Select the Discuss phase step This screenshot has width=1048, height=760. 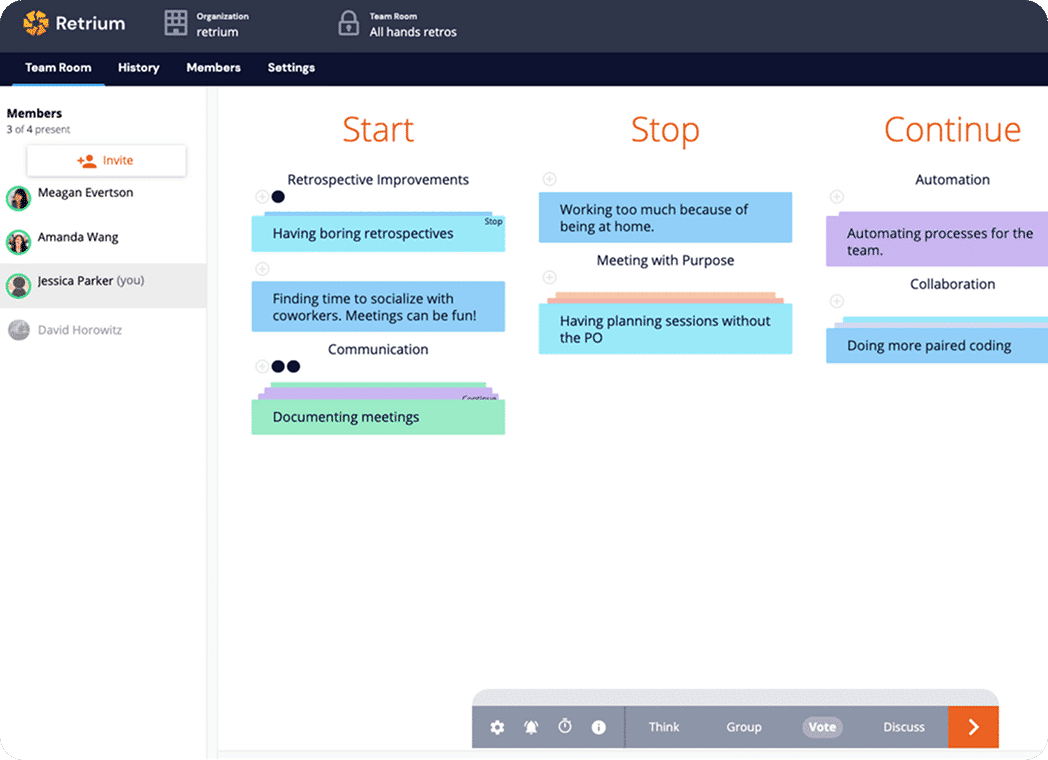pyautogui.click(x=904, y=727)
